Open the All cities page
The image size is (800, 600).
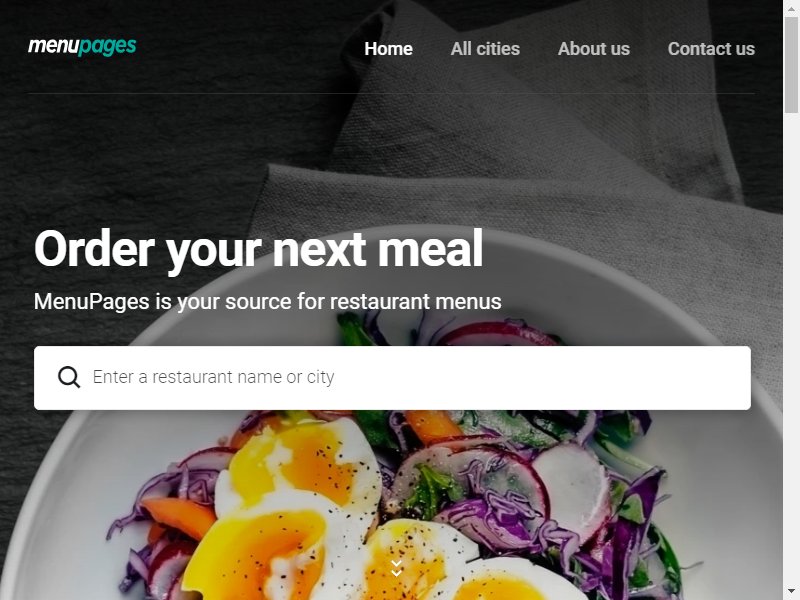click(485, 49)
